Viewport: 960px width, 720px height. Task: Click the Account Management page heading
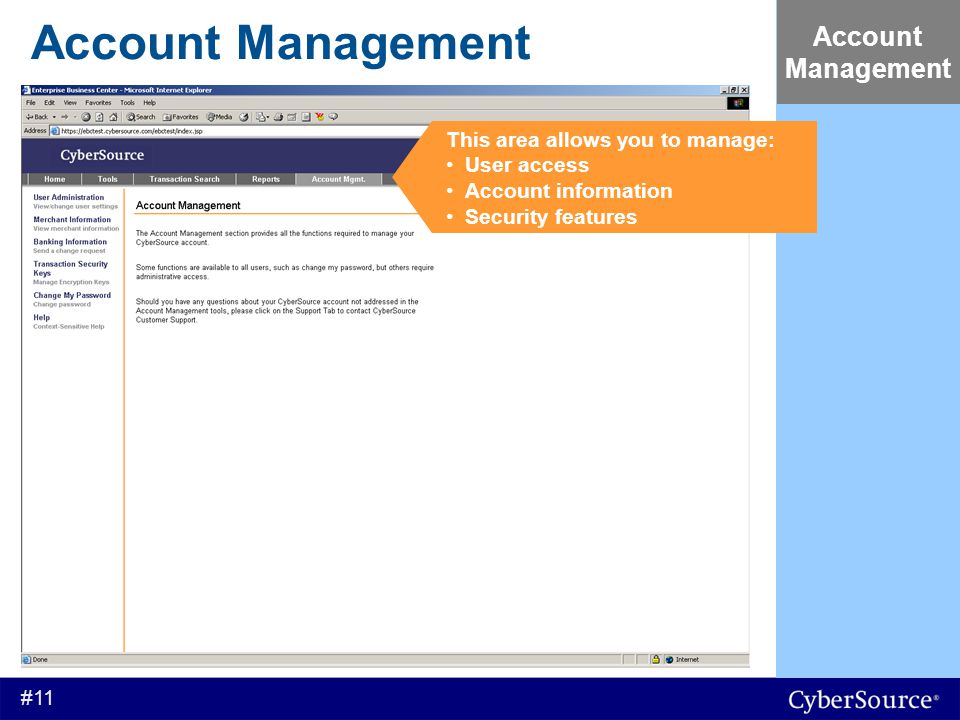188,206
